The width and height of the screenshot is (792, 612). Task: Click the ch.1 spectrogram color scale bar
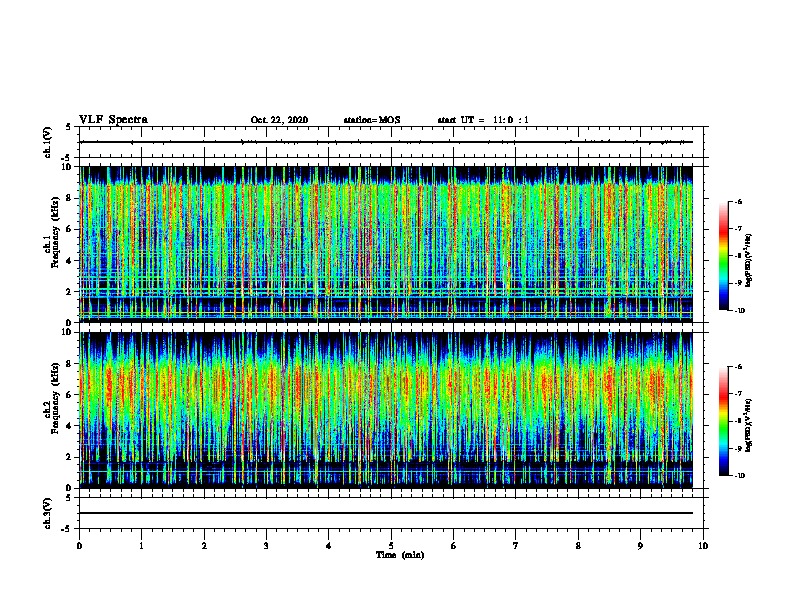click(x=724, y=256)
